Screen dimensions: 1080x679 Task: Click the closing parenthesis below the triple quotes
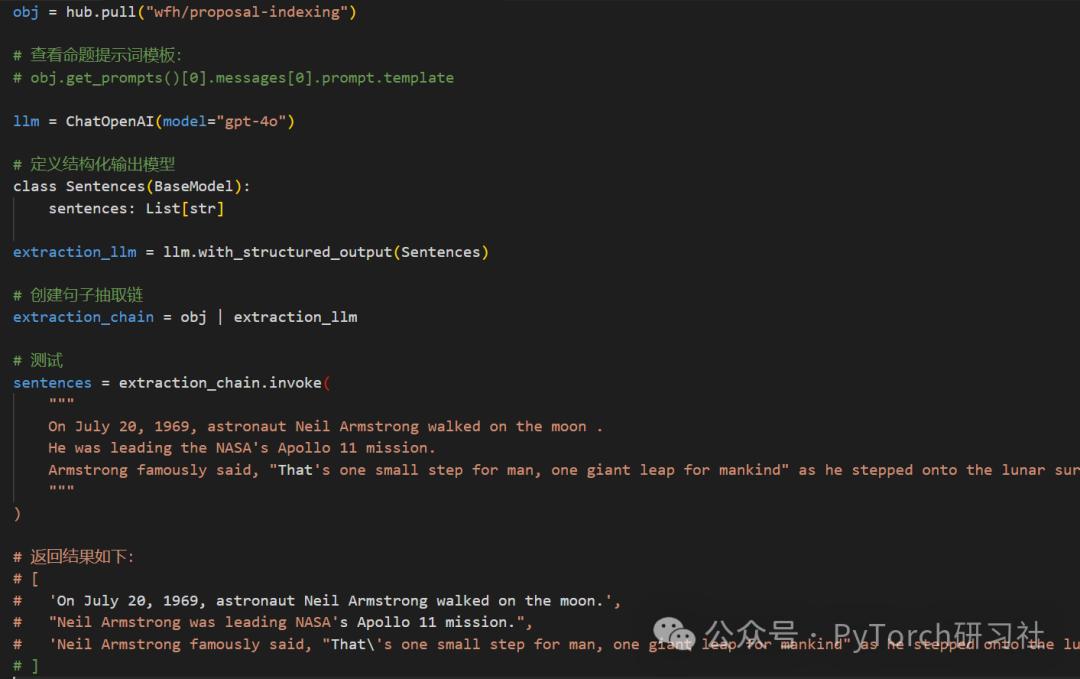click(17, 514)
